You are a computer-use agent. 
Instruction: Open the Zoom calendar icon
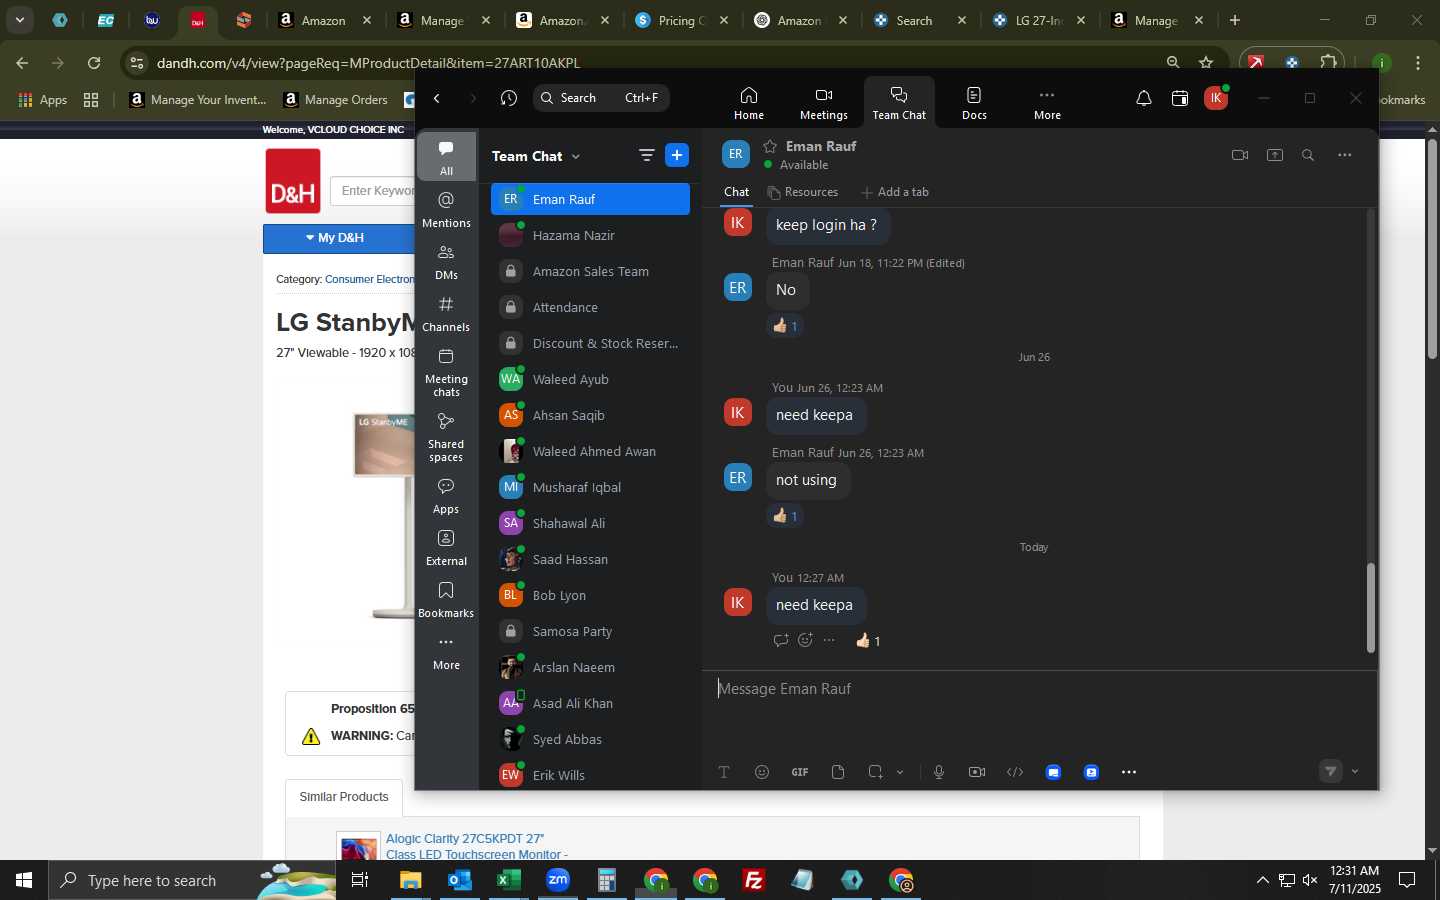click(x=1180, y=98)
